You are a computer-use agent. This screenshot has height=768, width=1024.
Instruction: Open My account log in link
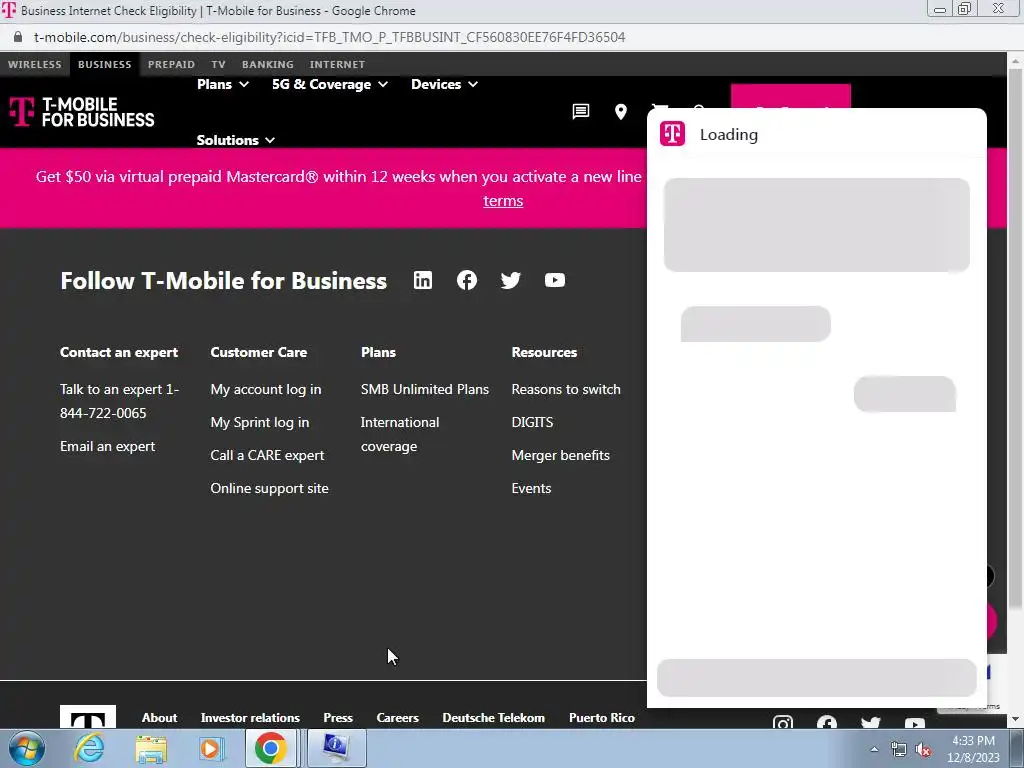[266, 389]
